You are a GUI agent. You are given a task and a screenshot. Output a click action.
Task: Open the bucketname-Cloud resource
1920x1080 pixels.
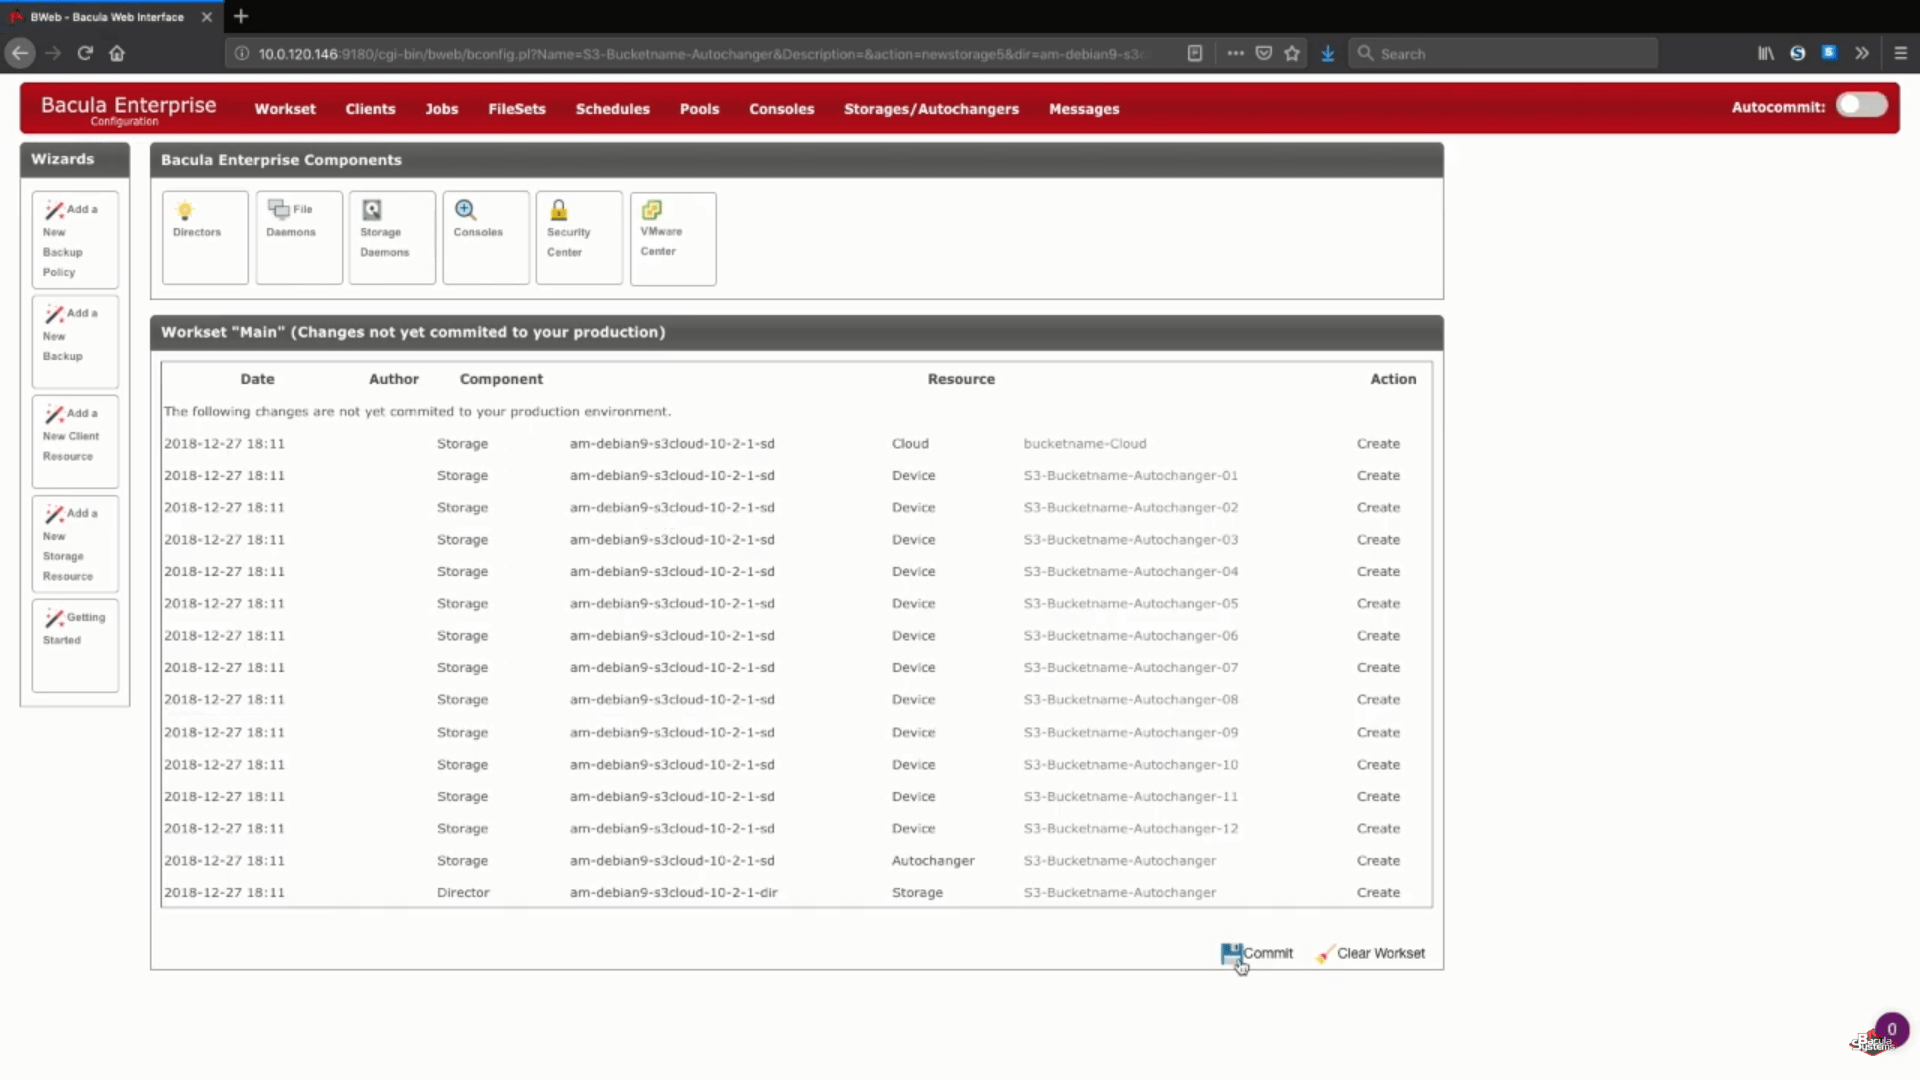1085,443
